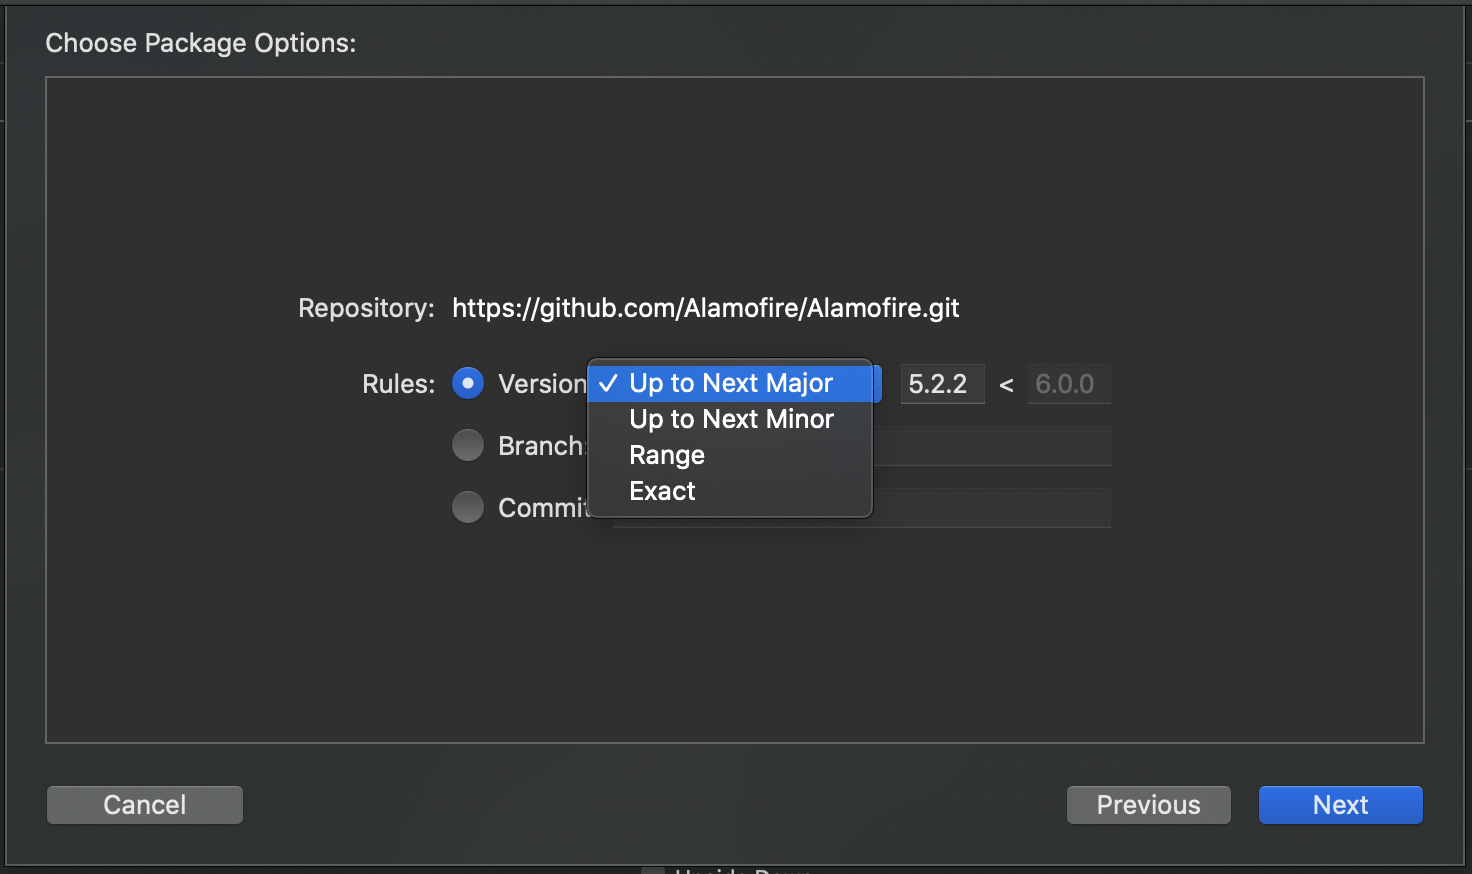
Task: Click the Choose Package Options heading
Action: click(x=201, y=43)
